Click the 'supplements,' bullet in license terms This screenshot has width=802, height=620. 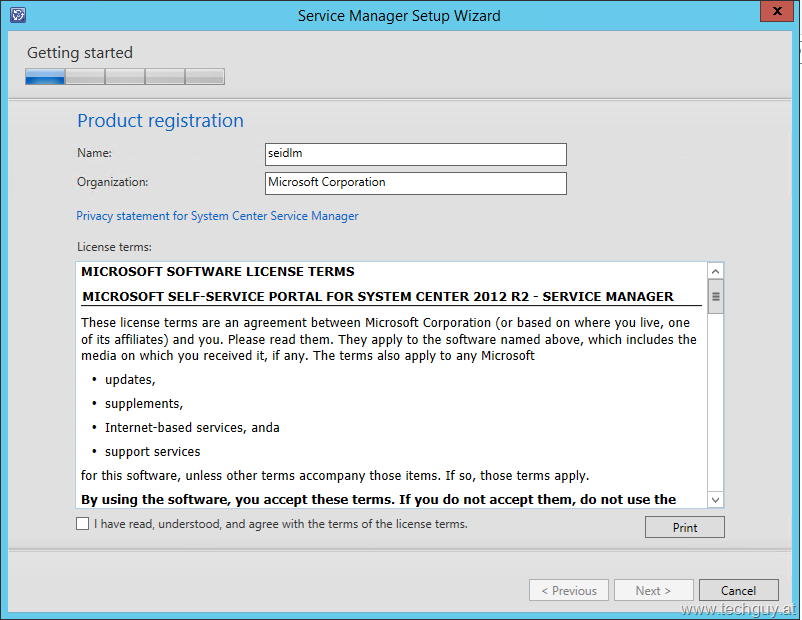pyautogui.click(x=144, y=404)
